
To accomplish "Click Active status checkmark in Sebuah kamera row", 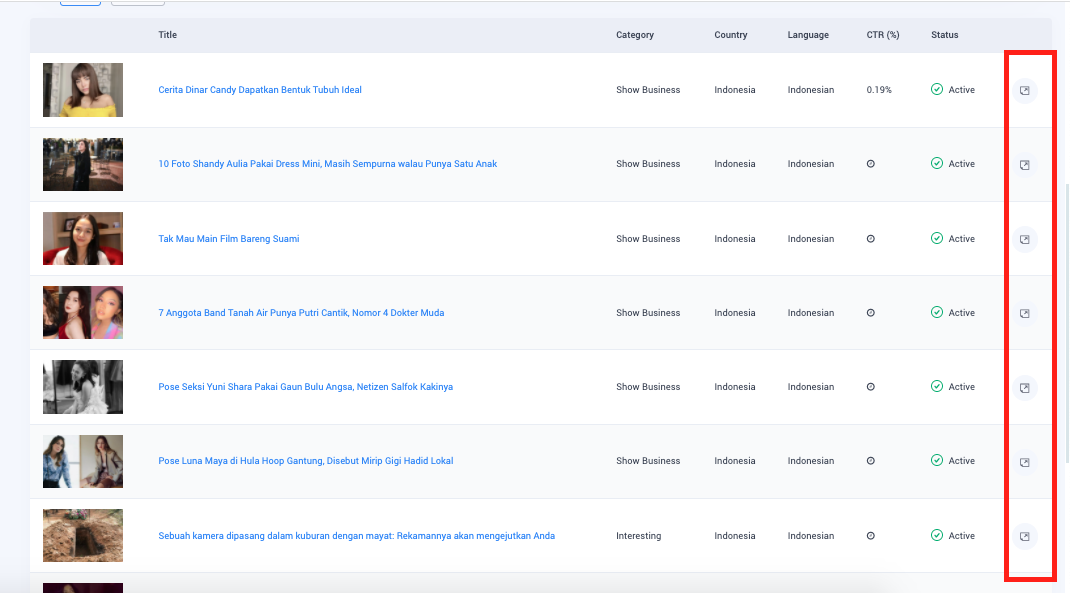I will point(937,536).
